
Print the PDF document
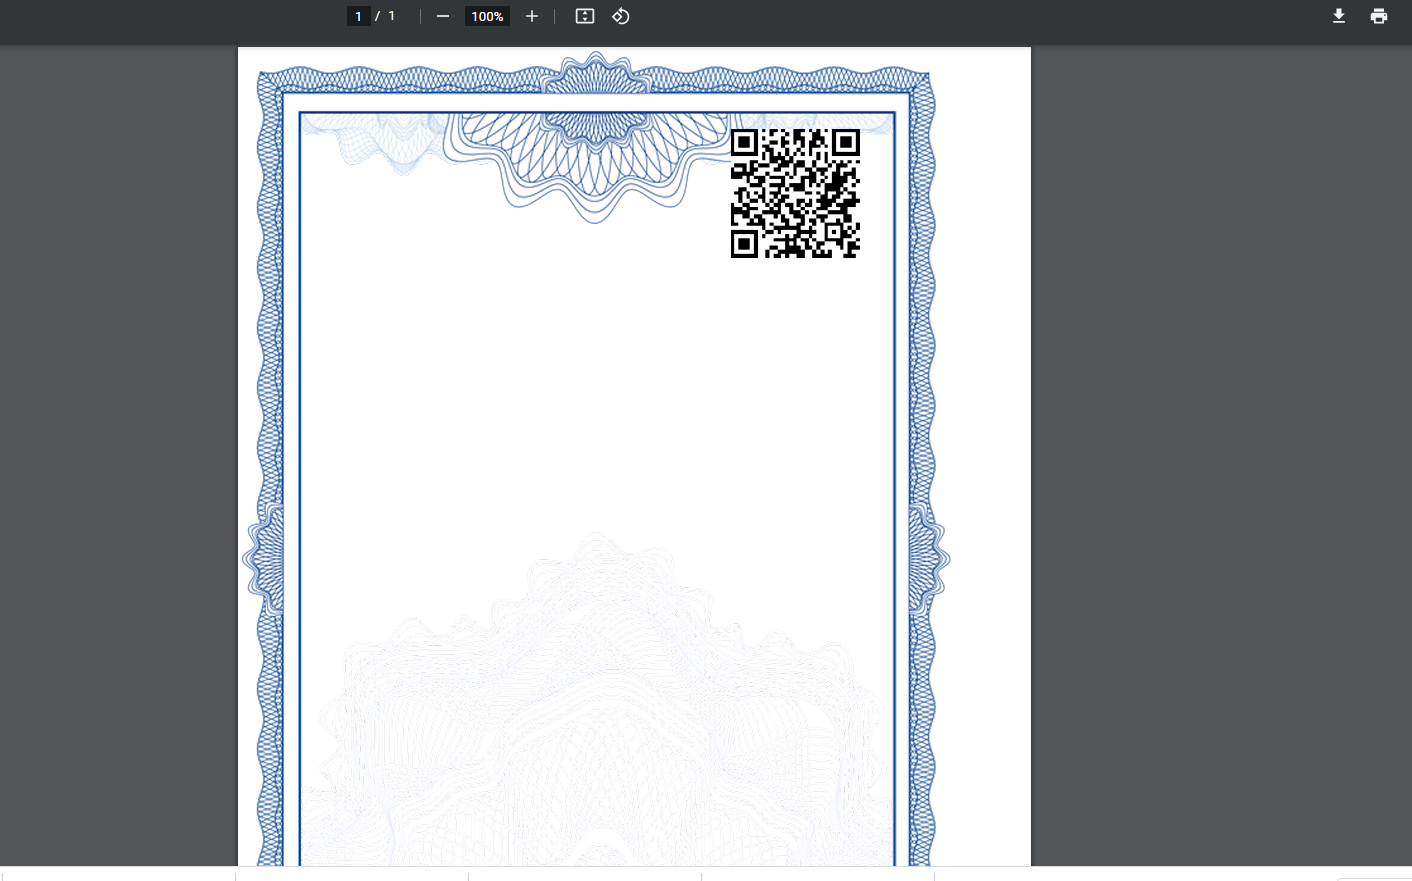click(x=1379, y=16)
